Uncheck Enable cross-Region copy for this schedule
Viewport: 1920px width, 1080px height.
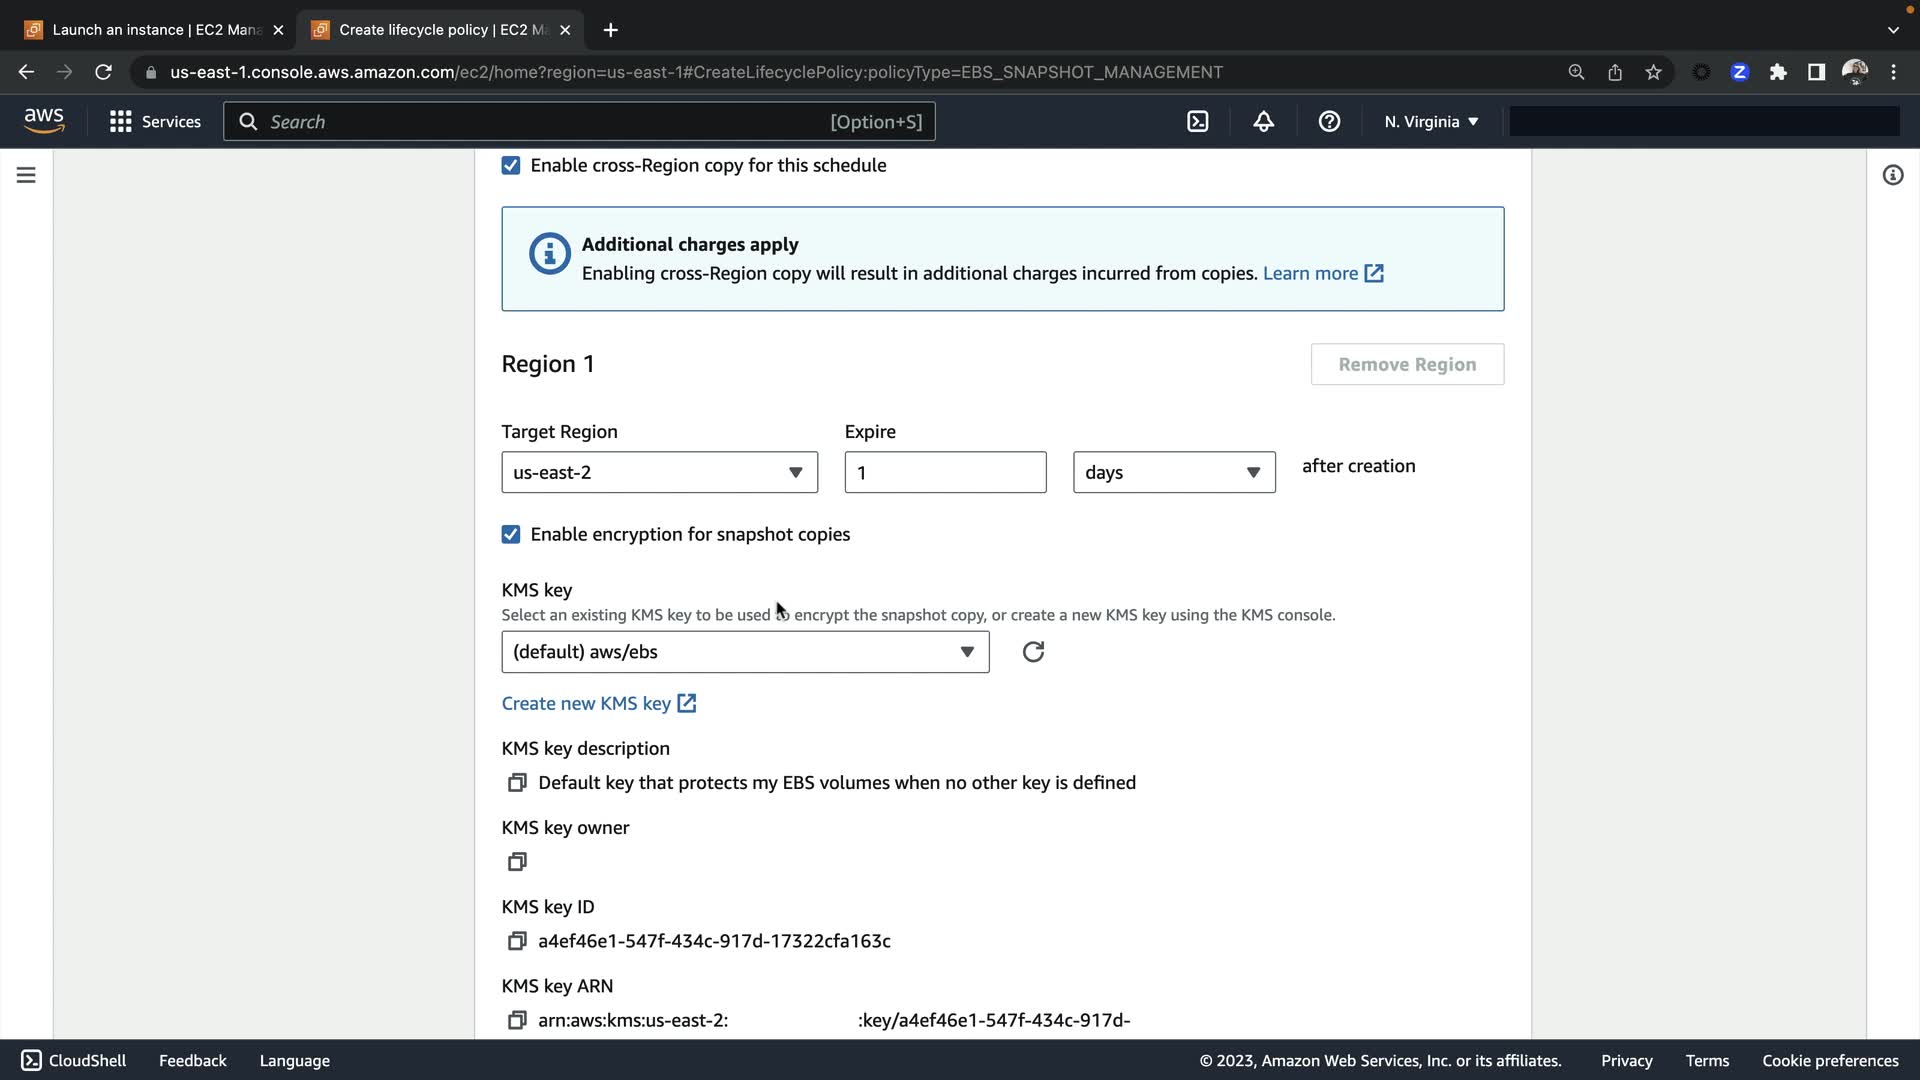511,166
